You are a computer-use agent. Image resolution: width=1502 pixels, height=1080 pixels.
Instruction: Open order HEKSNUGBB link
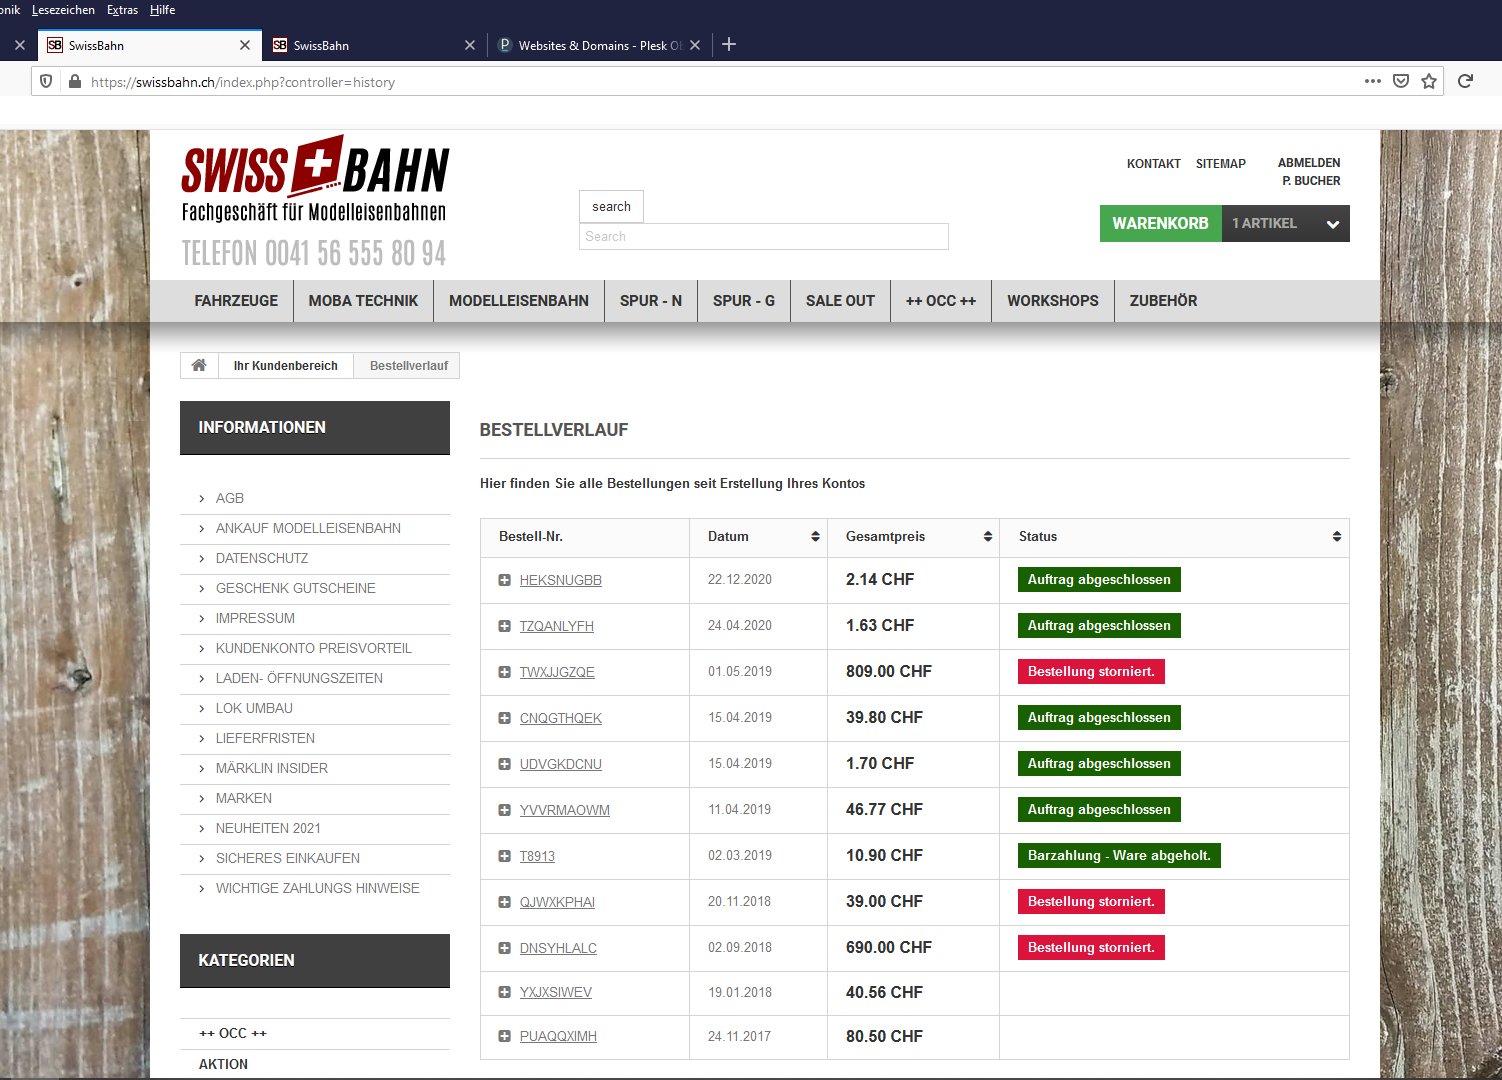(561, 580)
